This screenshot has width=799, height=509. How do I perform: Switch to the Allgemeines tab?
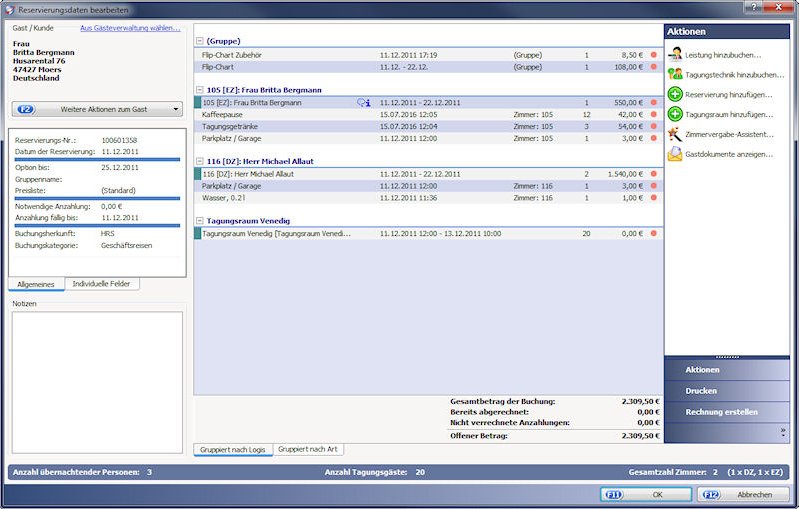click(x=36, y=284)
